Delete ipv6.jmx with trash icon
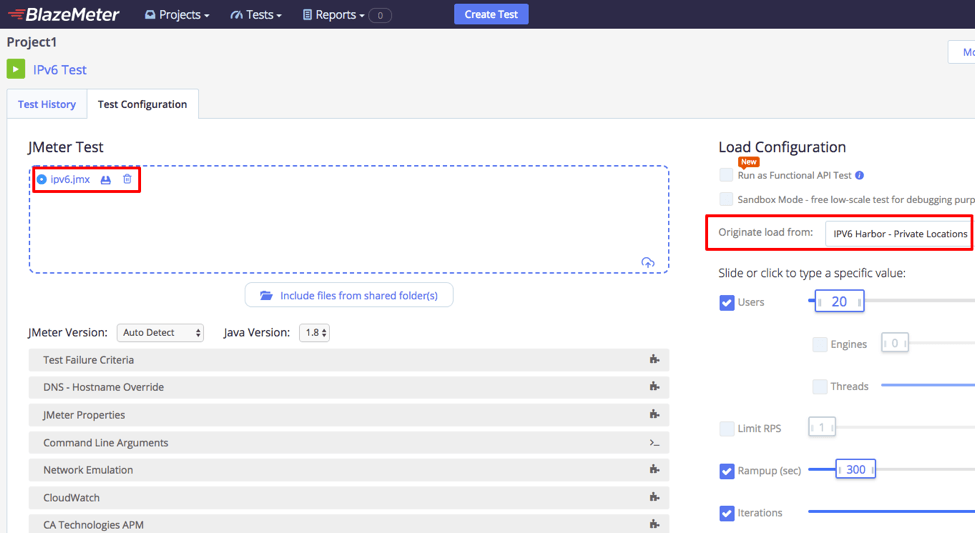975x533 pixels. 127,179
